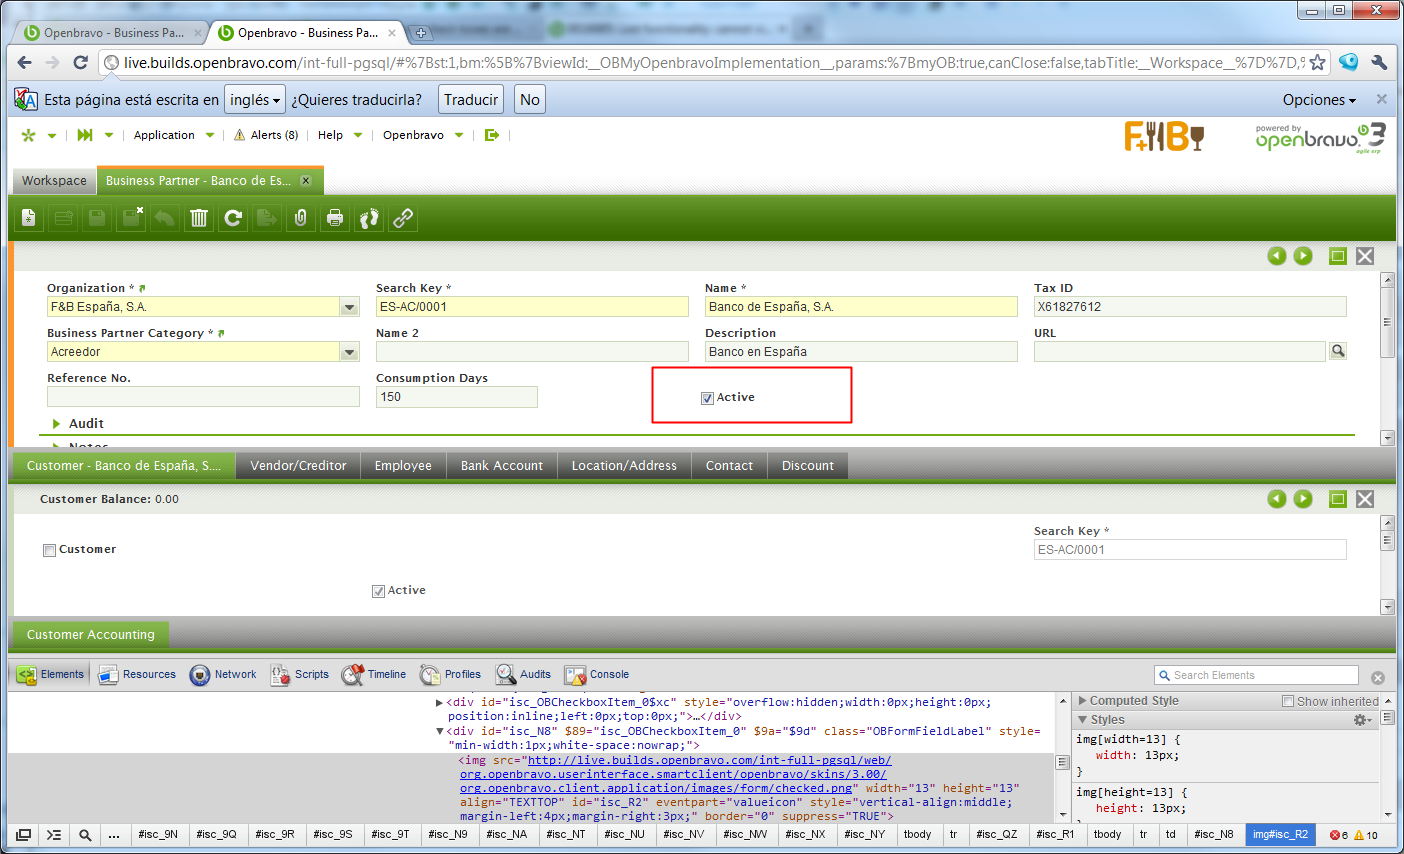The width and height of the screenshot is (1404, 854).
Task: Print the record using the printer icon
Action: [x=335, y=218]
